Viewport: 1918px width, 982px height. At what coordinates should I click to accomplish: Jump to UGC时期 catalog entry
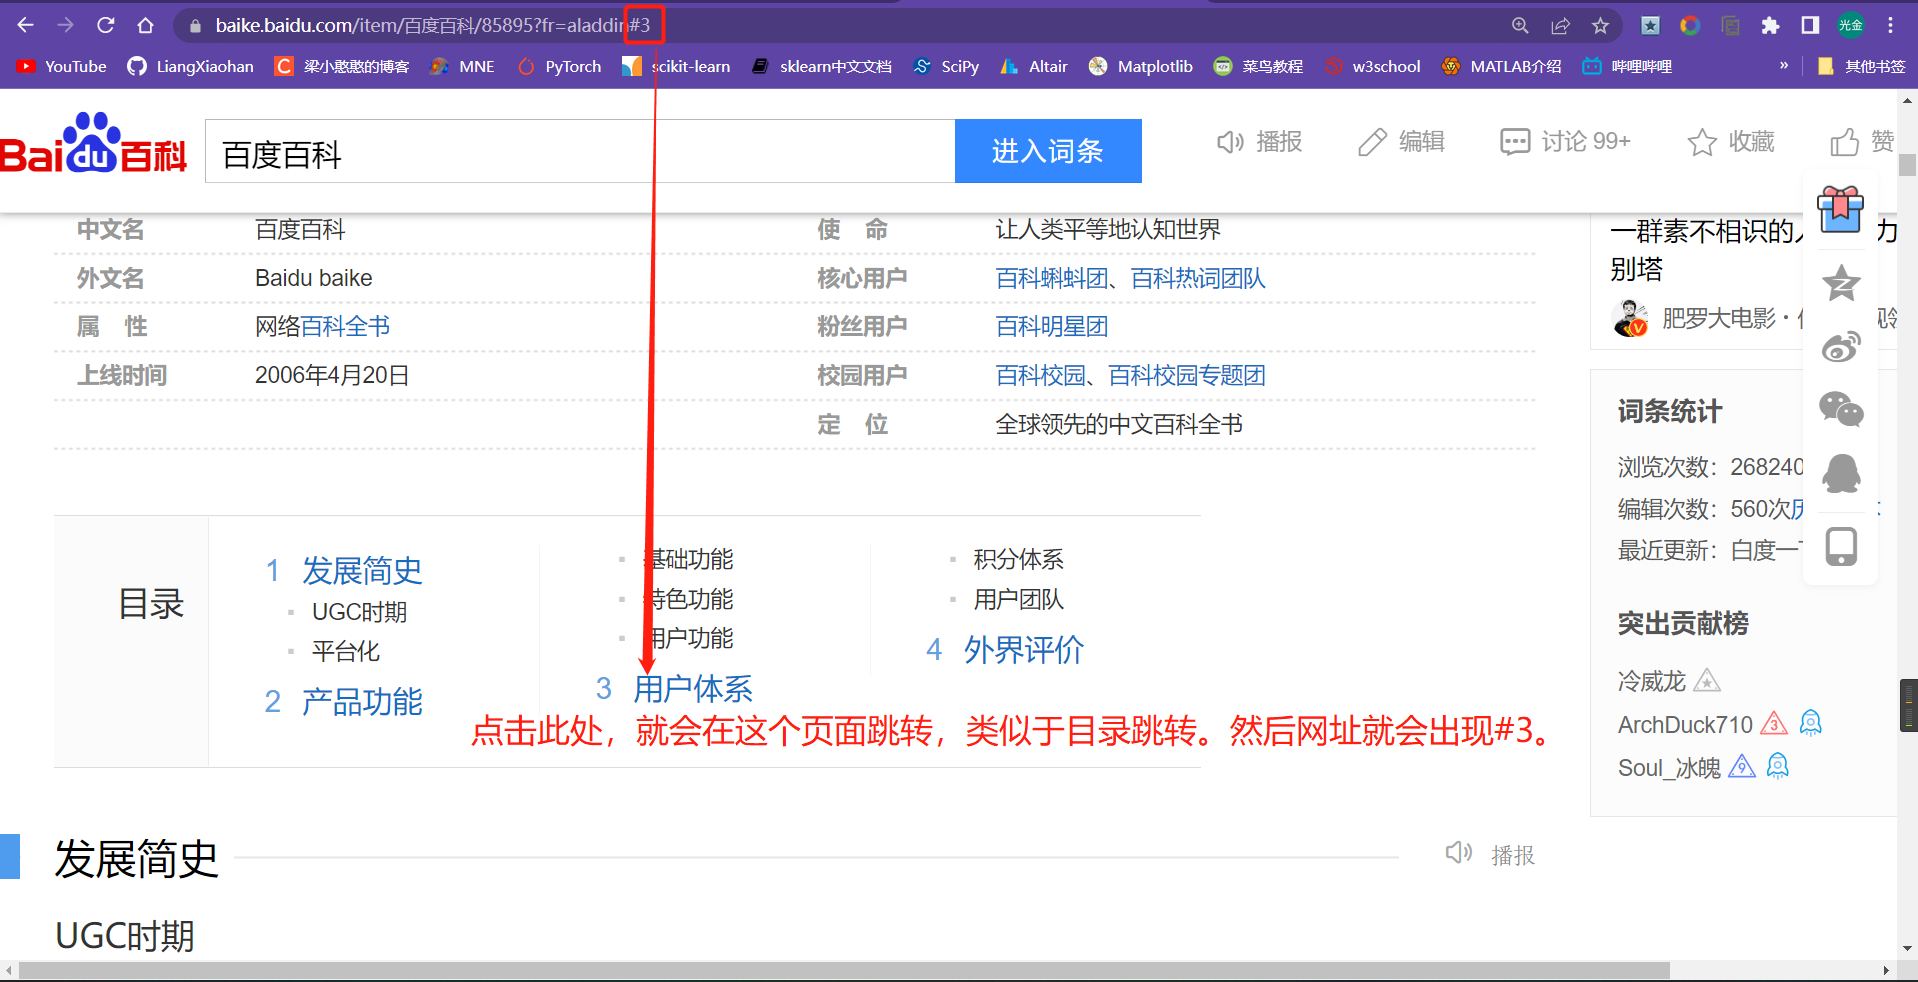coord(360,612)
